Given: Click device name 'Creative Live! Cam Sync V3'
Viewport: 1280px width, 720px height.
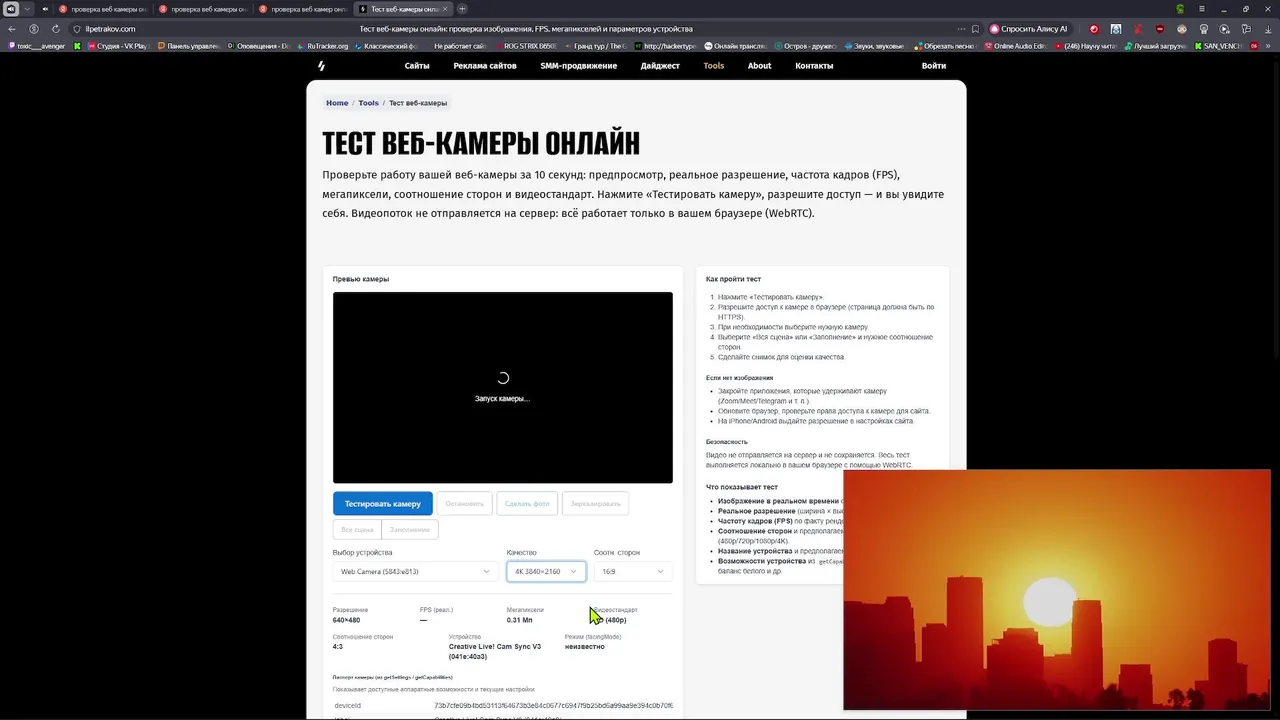Looking at the screenshot, I should coord(495,646).
